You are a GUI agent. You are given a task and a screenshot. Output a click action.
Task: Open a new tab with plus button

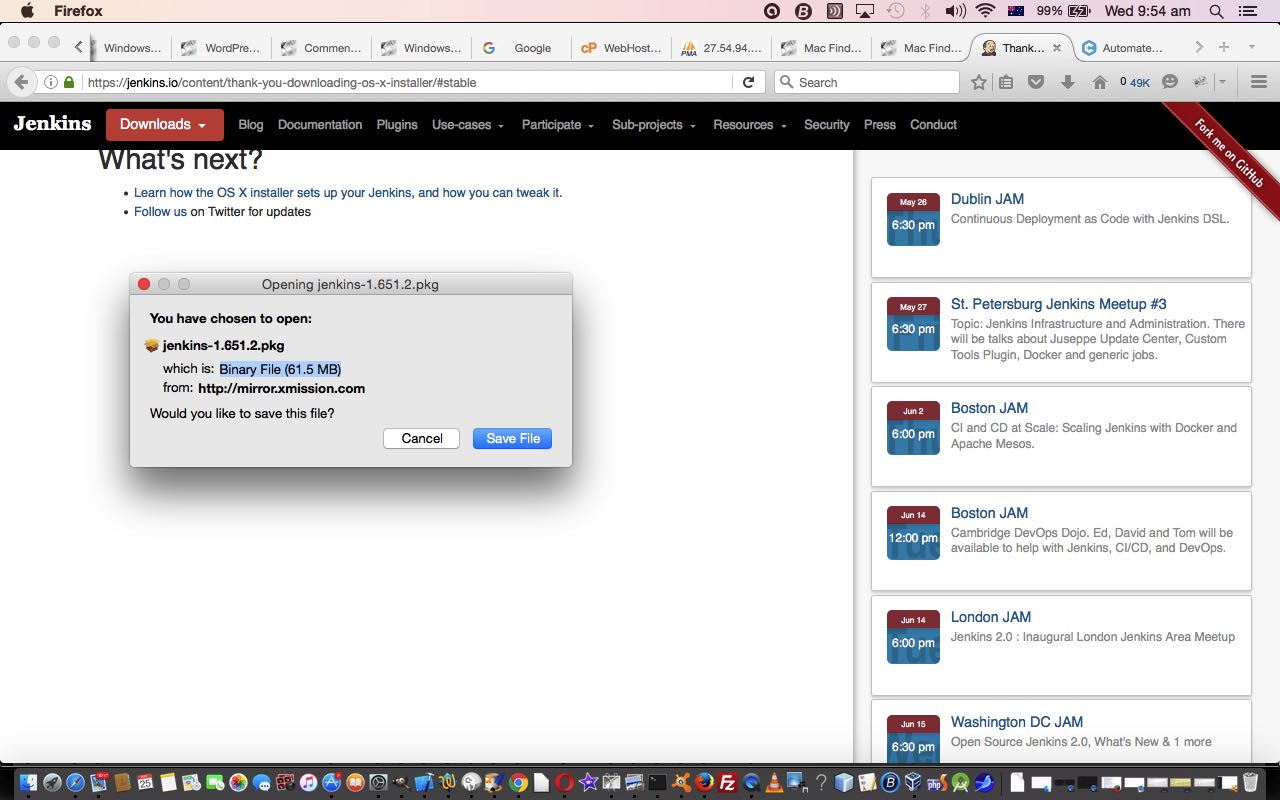(x=1224, y=47)
